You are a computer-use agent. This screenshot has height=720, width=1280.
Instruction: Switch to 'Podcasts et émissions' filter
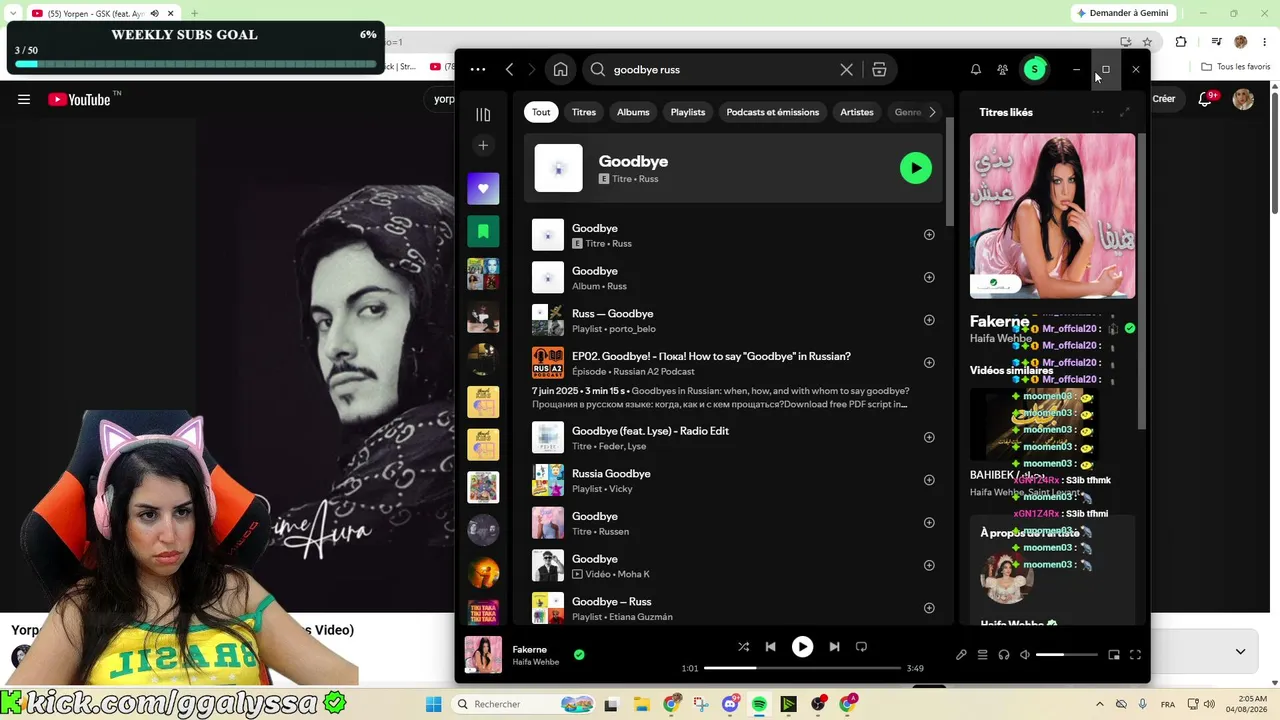773,112
